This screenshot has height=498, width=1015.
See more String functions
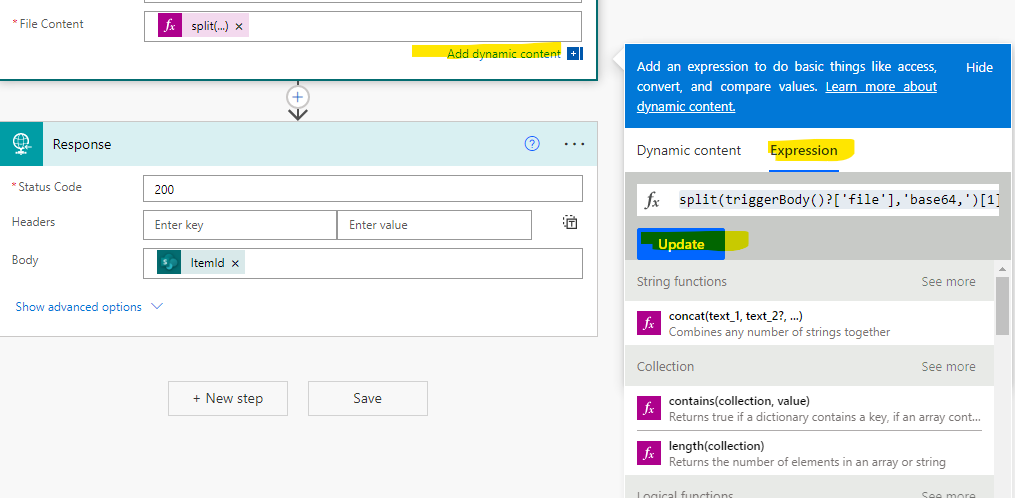(x=948, y=282)
